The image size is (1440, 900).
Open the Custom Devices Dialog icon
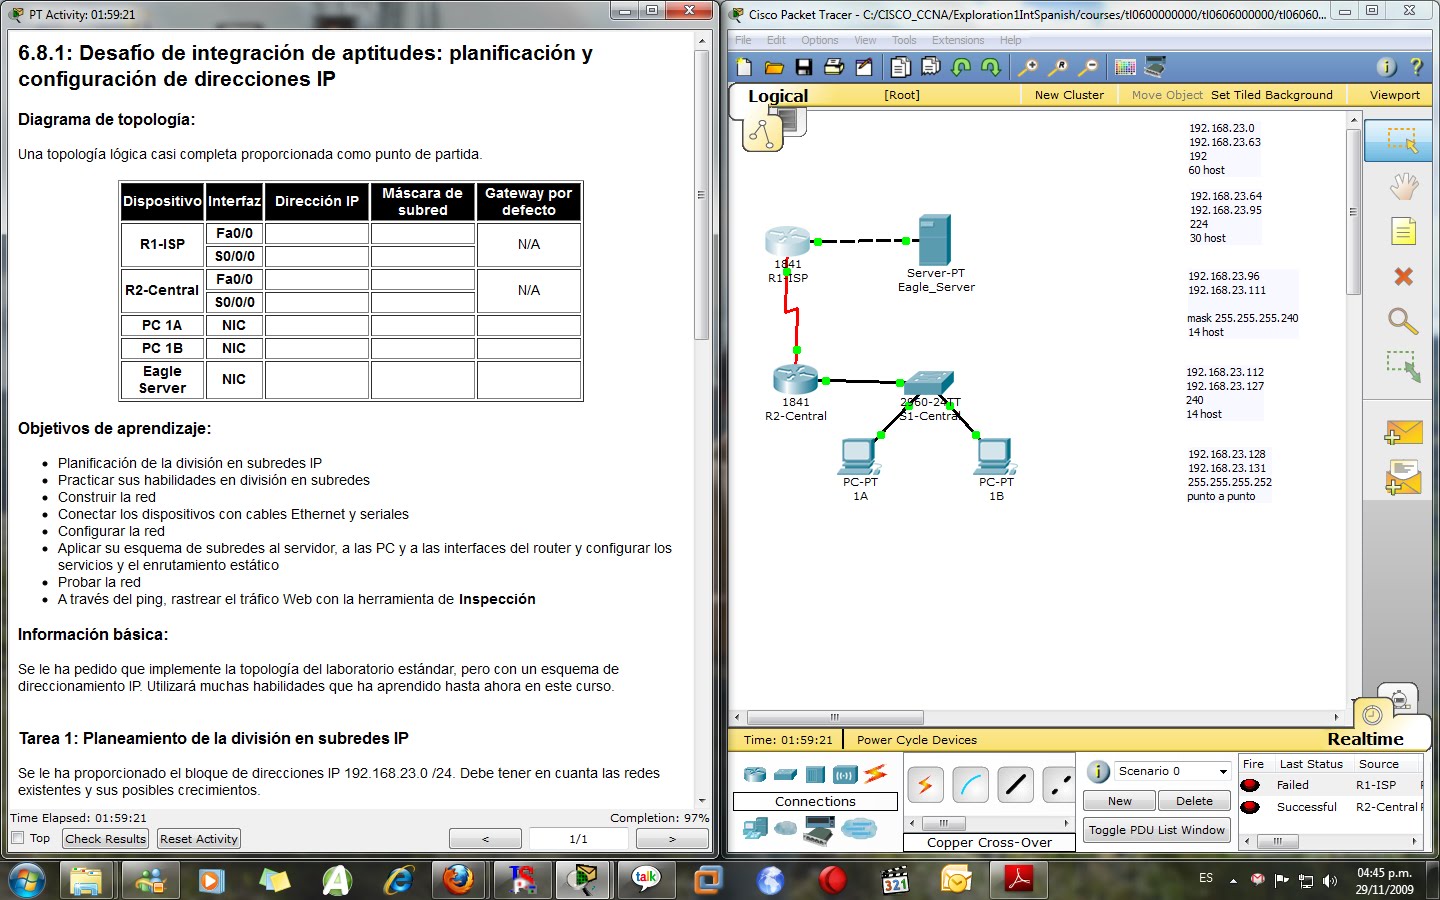click(x=1156, y=67)
